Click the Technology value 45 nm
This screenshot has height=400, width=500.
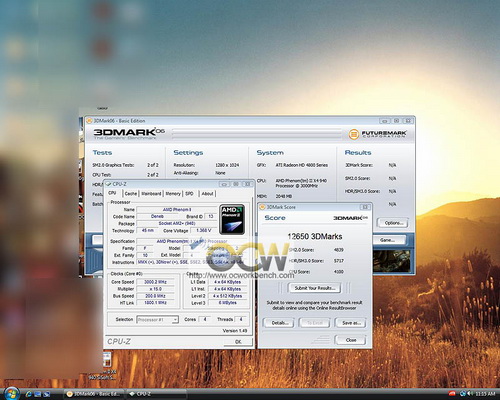[x=148, y=231]
